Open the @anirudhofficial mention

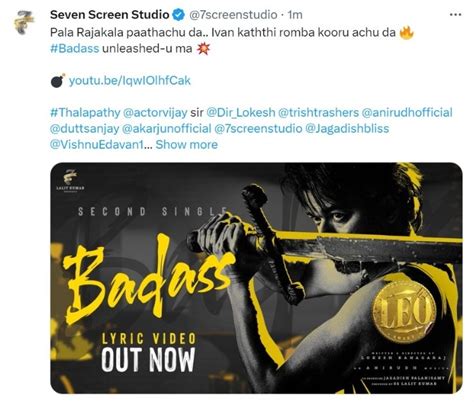coord(407,112)
